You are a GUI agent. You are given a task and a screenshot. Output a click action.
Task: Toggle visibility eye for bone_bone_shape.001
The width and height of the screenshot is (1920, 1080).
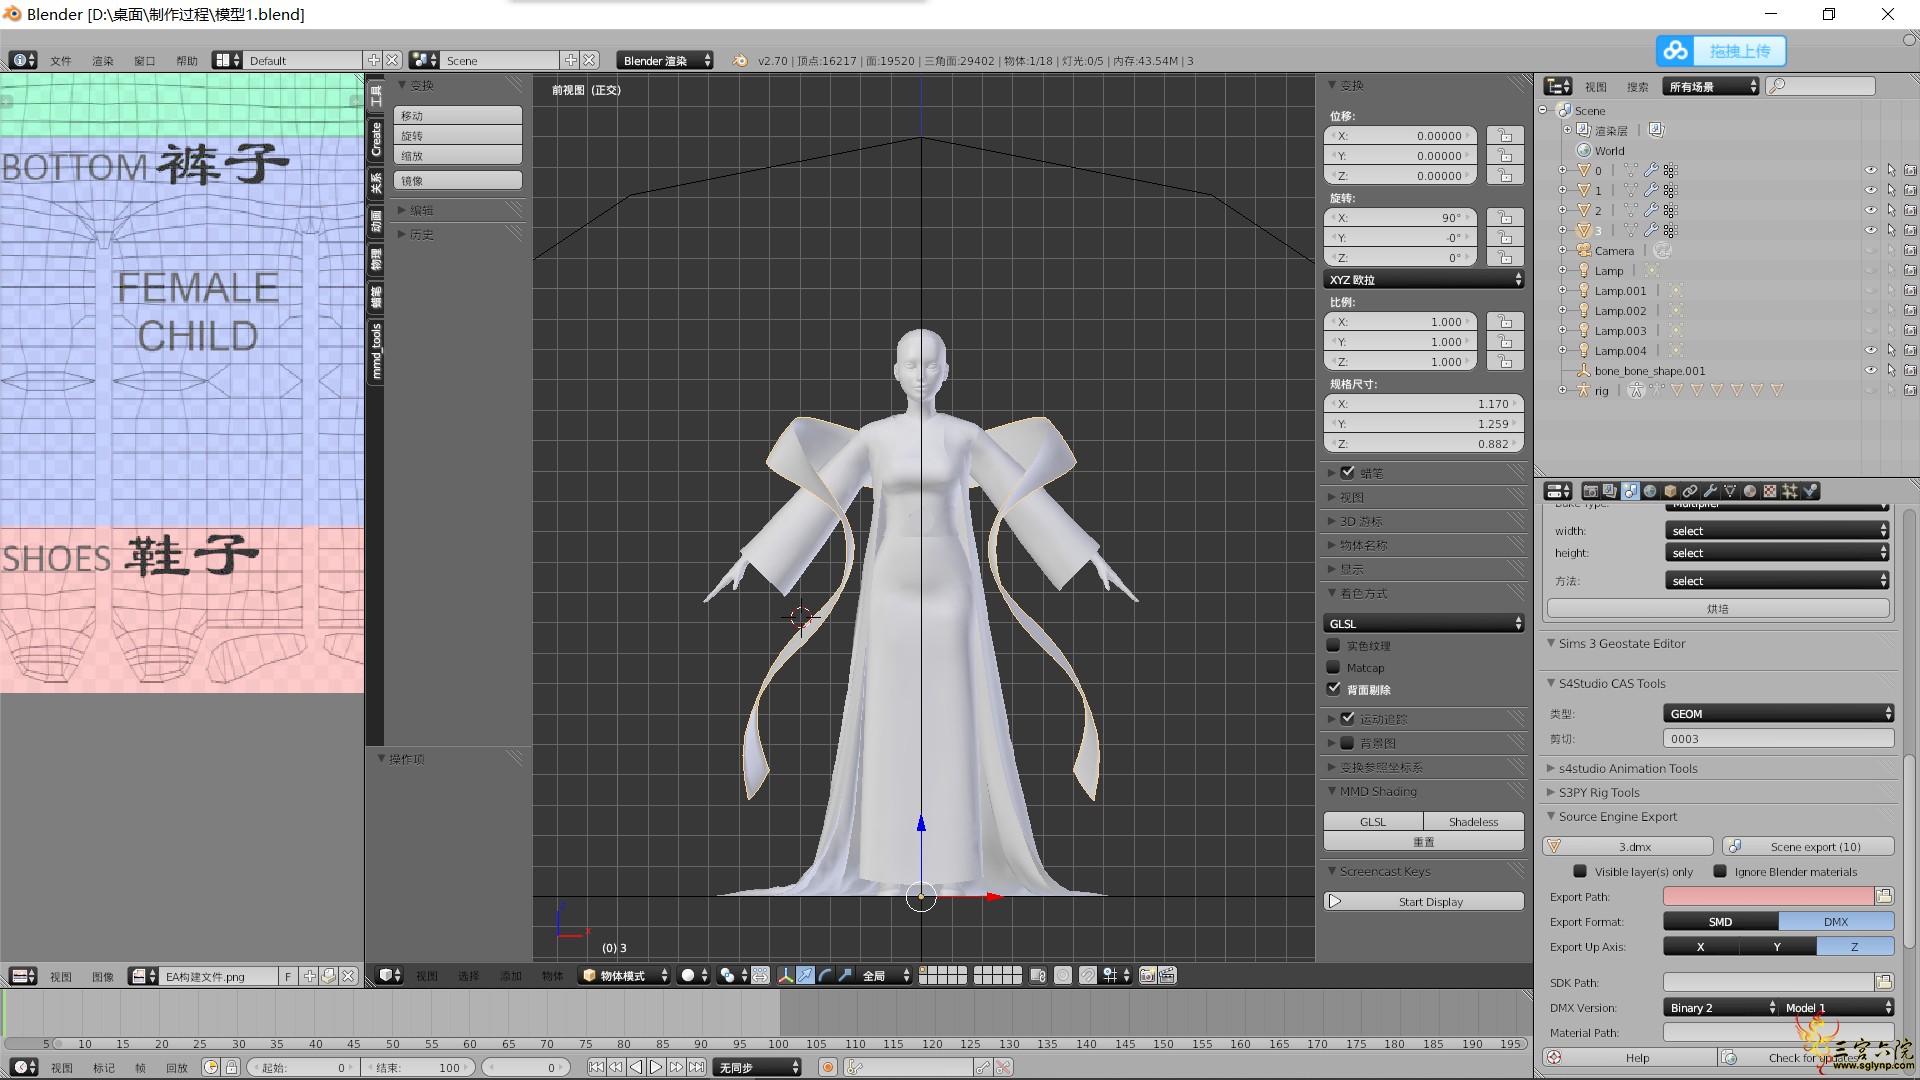click(1870, 370)
